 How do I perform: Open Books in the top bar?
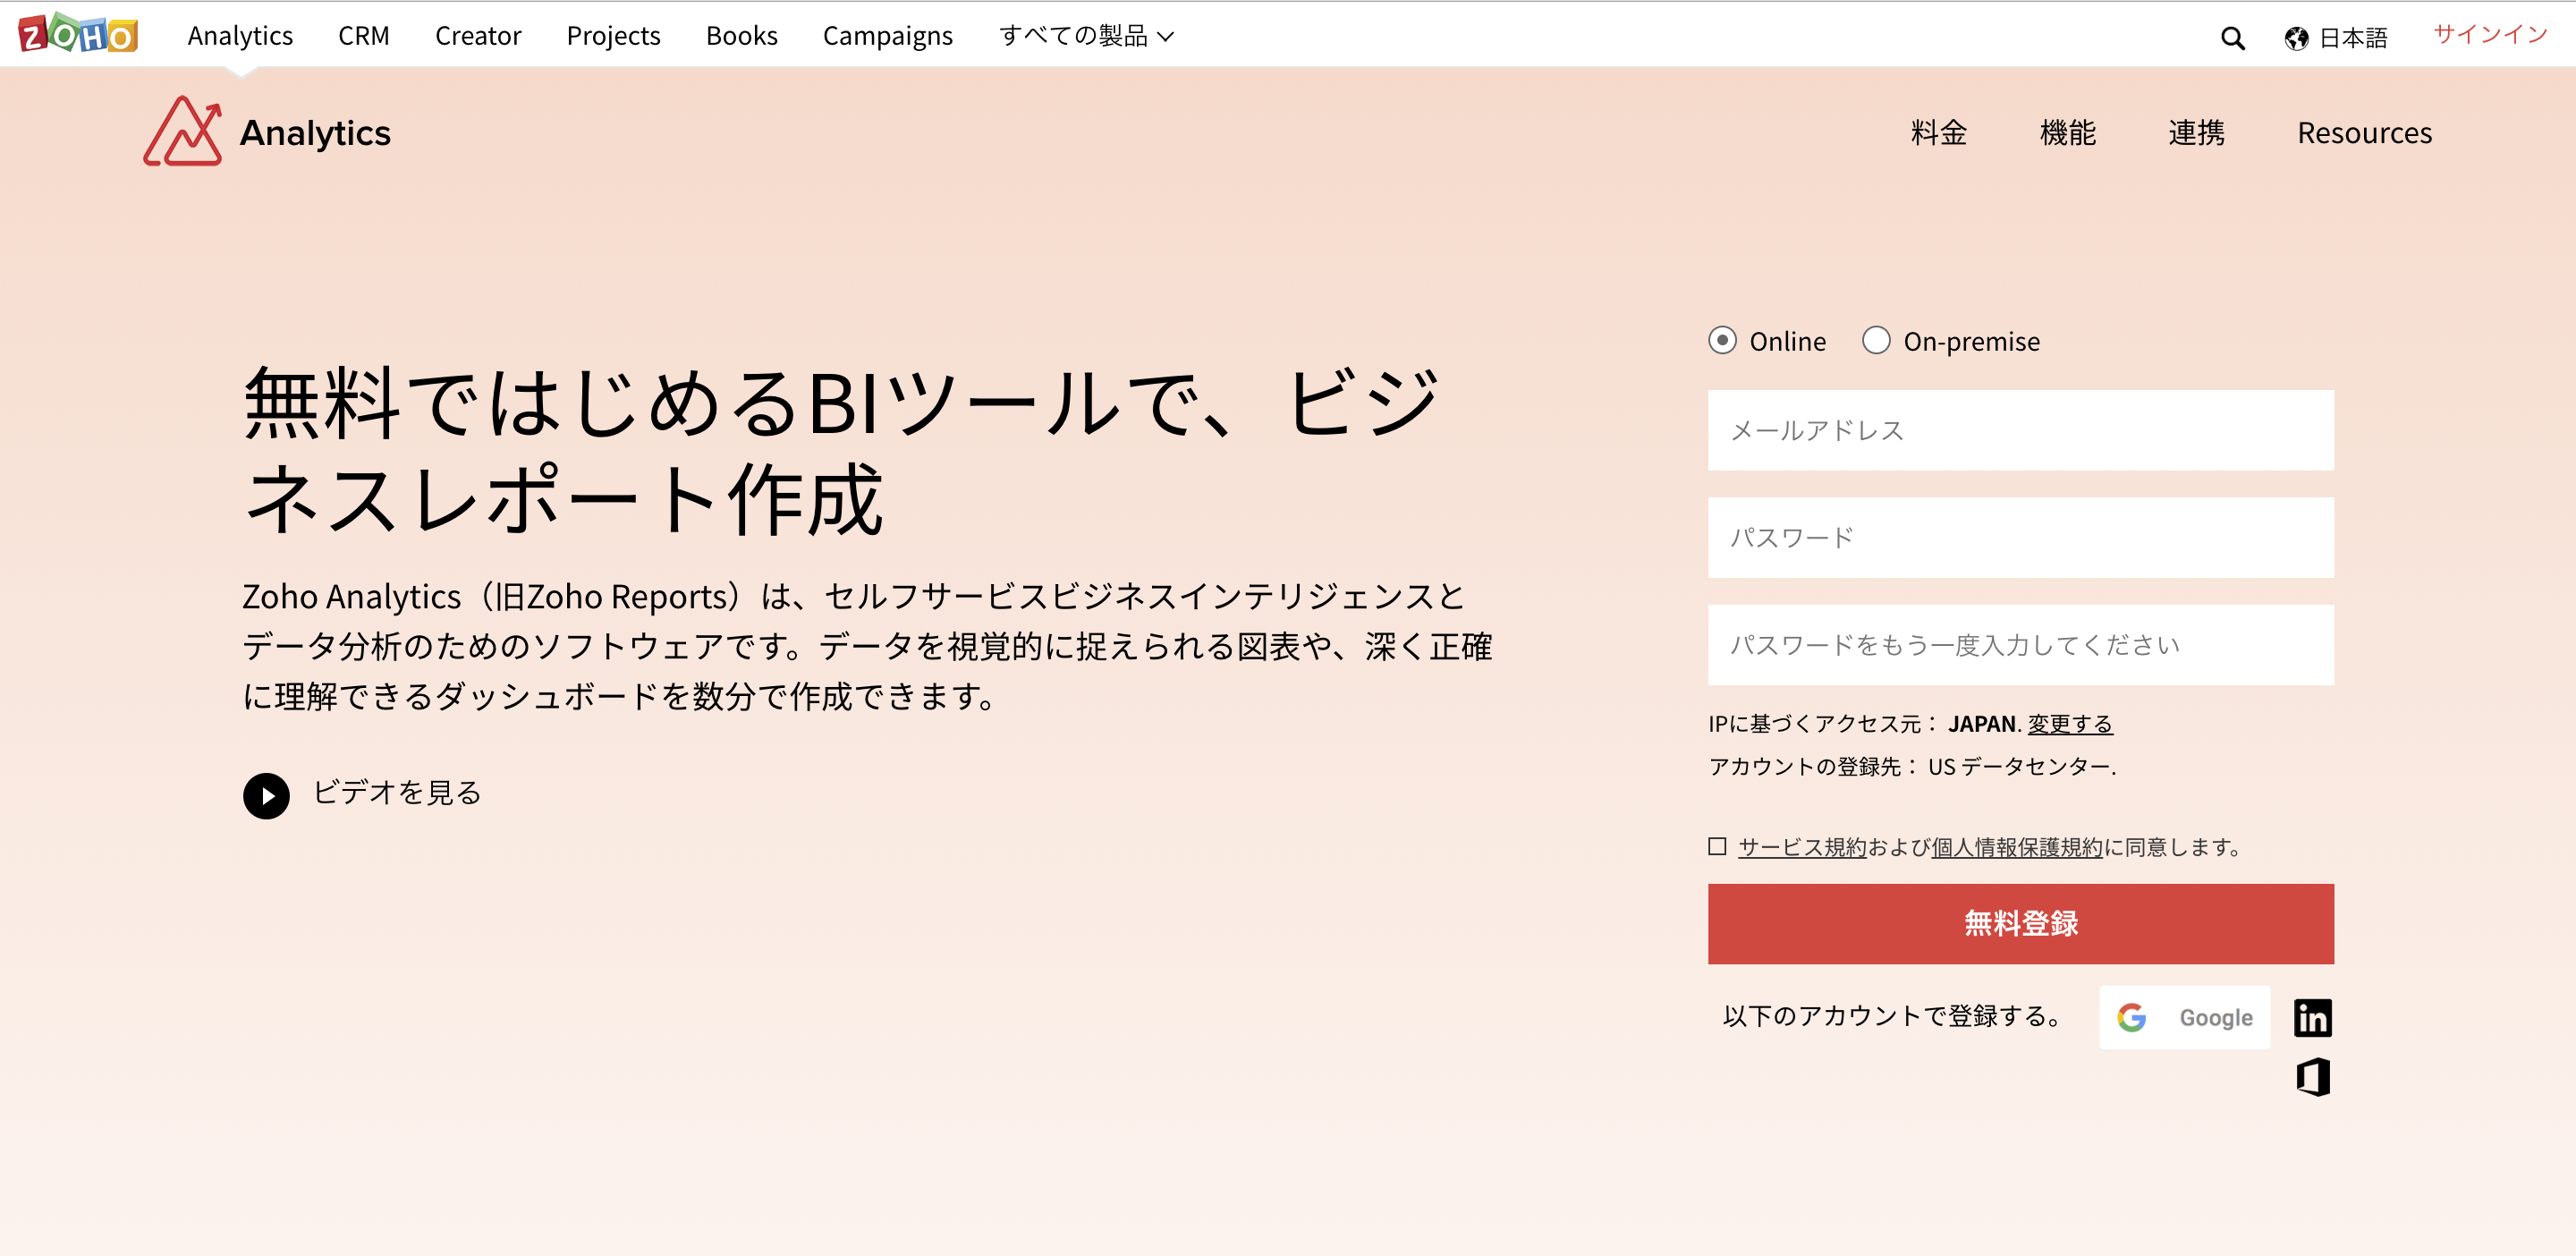click(x=741, y=36)
